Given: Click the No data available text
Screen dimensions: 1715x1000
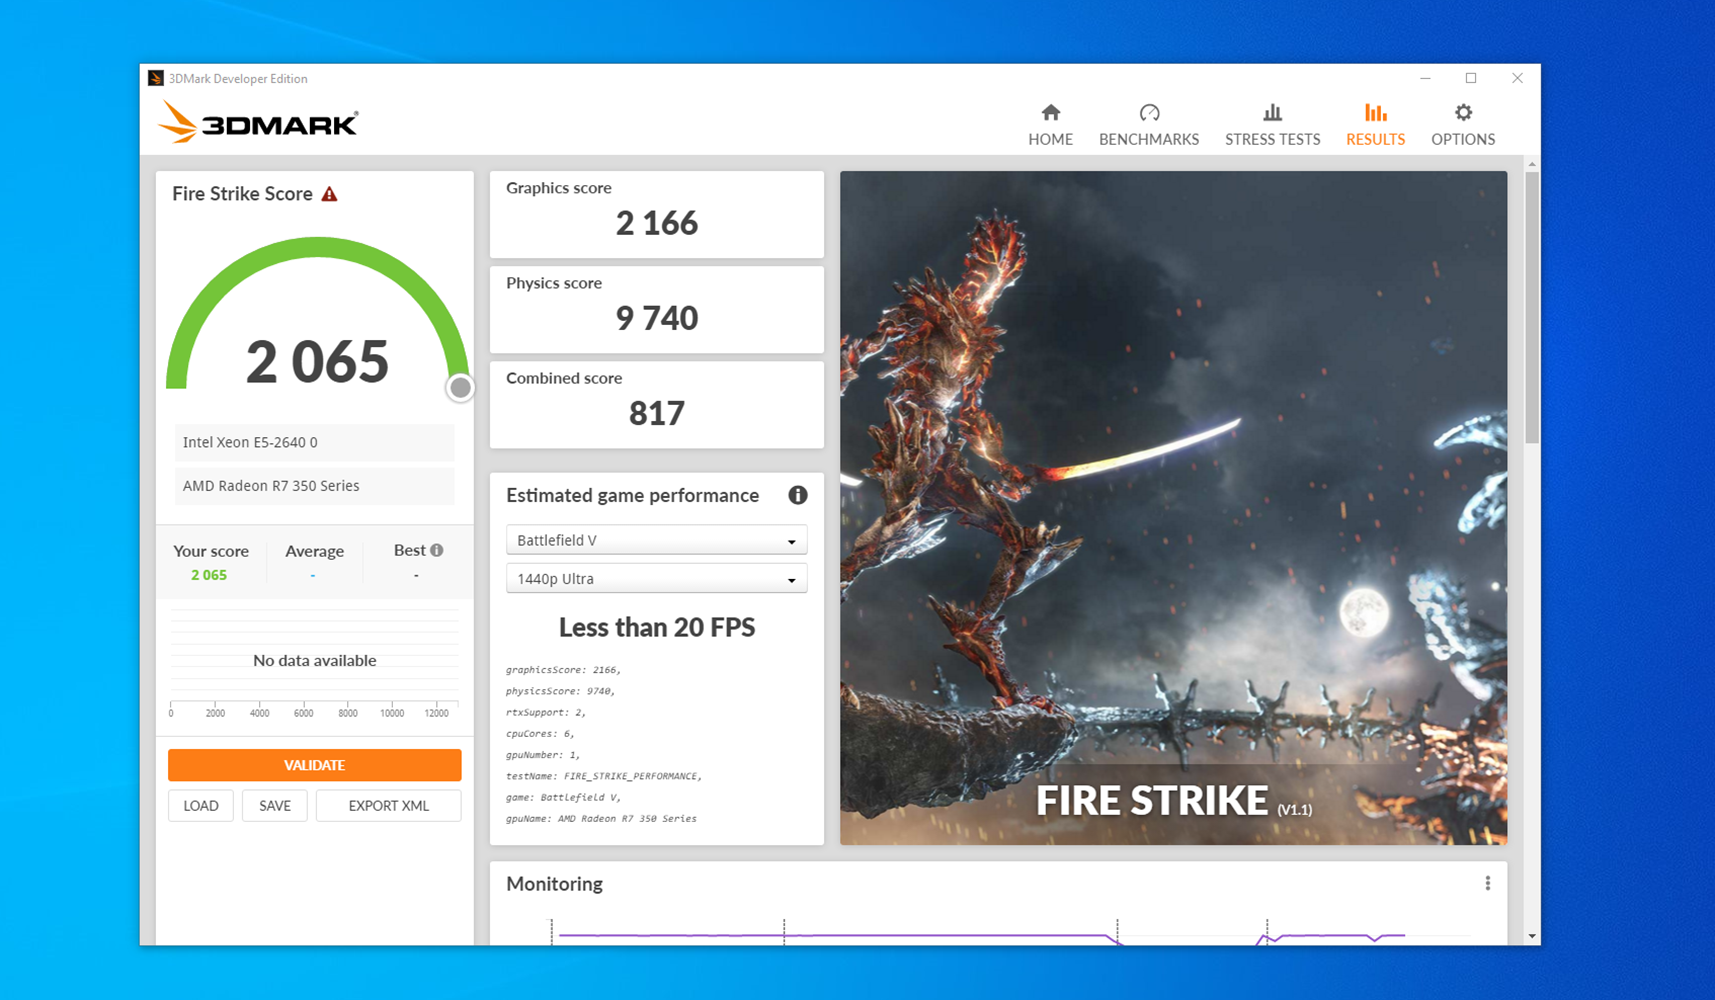Looking at the screenshot, I should (314, 660).
